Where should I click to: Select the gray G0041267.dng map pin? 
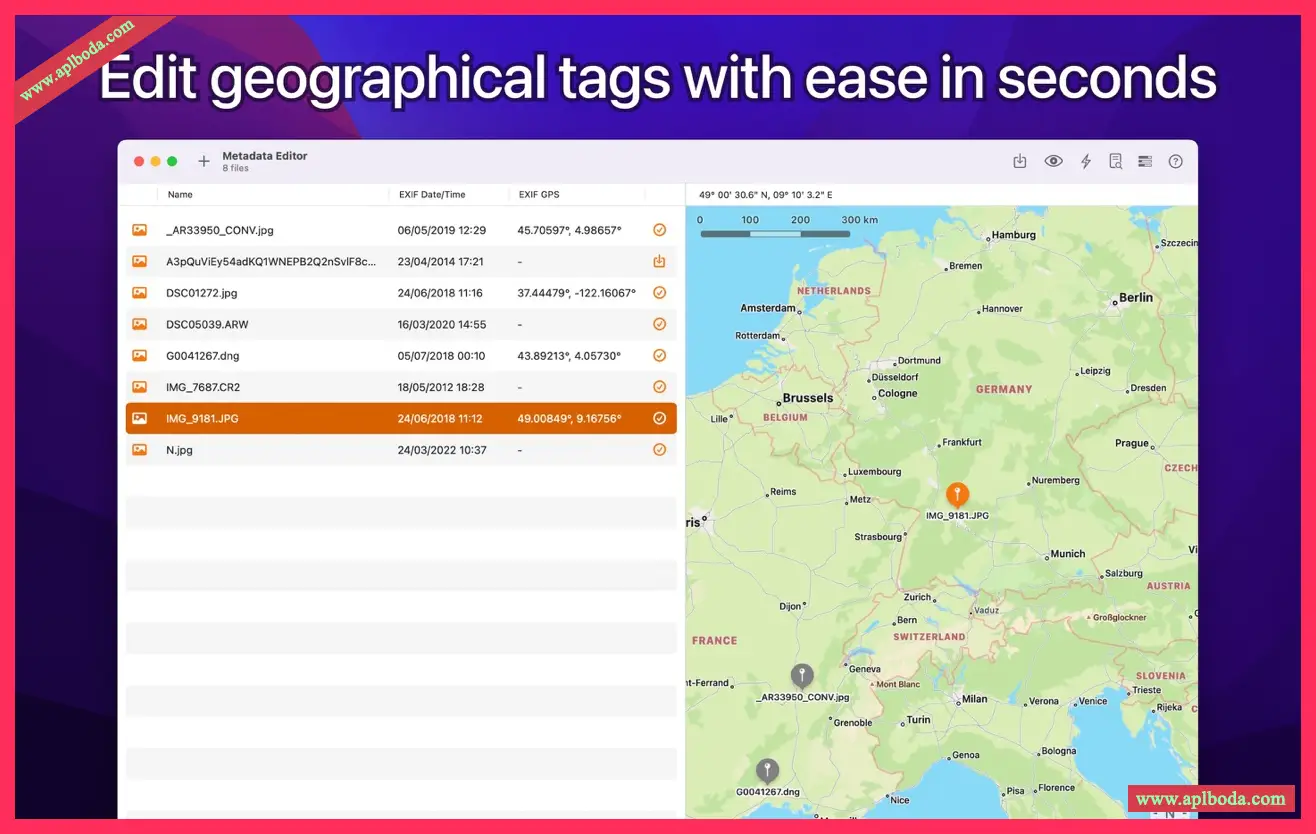(767, 771)
